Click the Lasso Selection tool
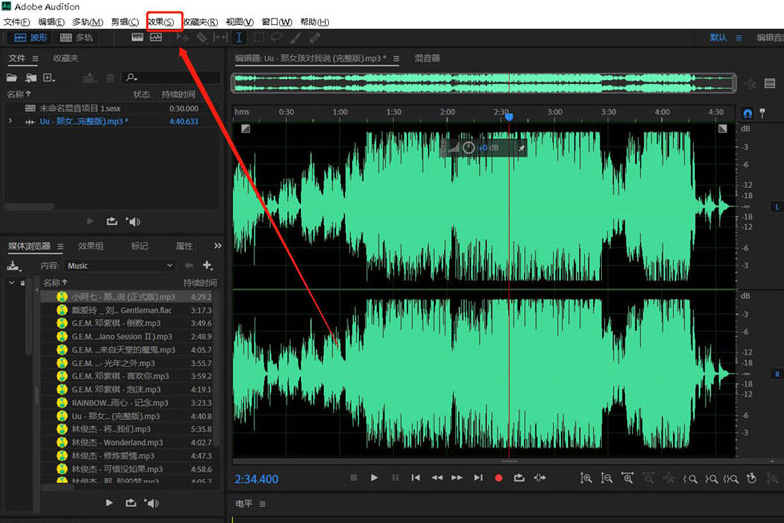The height and width of the screenshot is (523, 784). click(277, 38)
